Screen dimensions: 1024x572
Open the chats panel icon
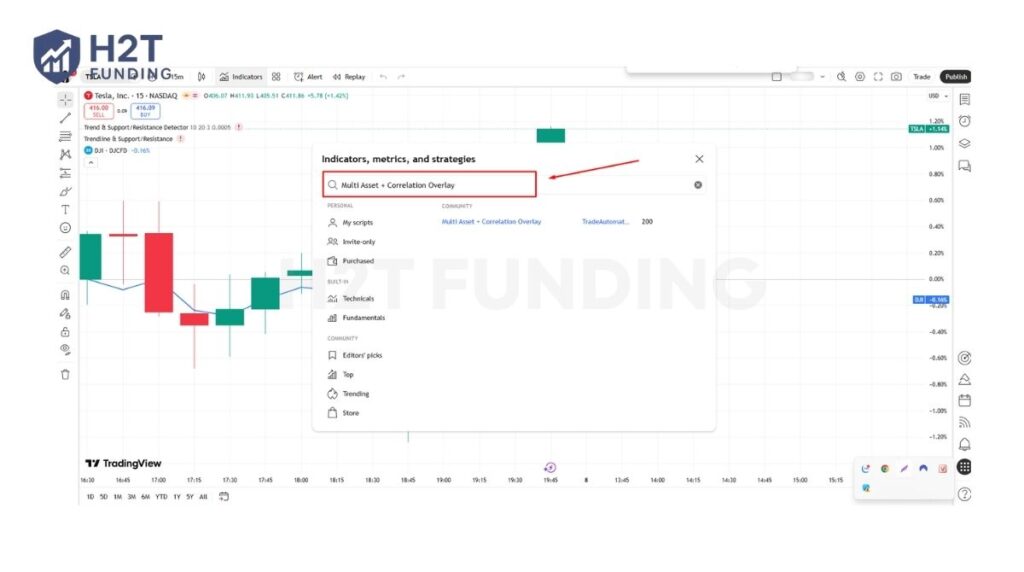[965, 166]
